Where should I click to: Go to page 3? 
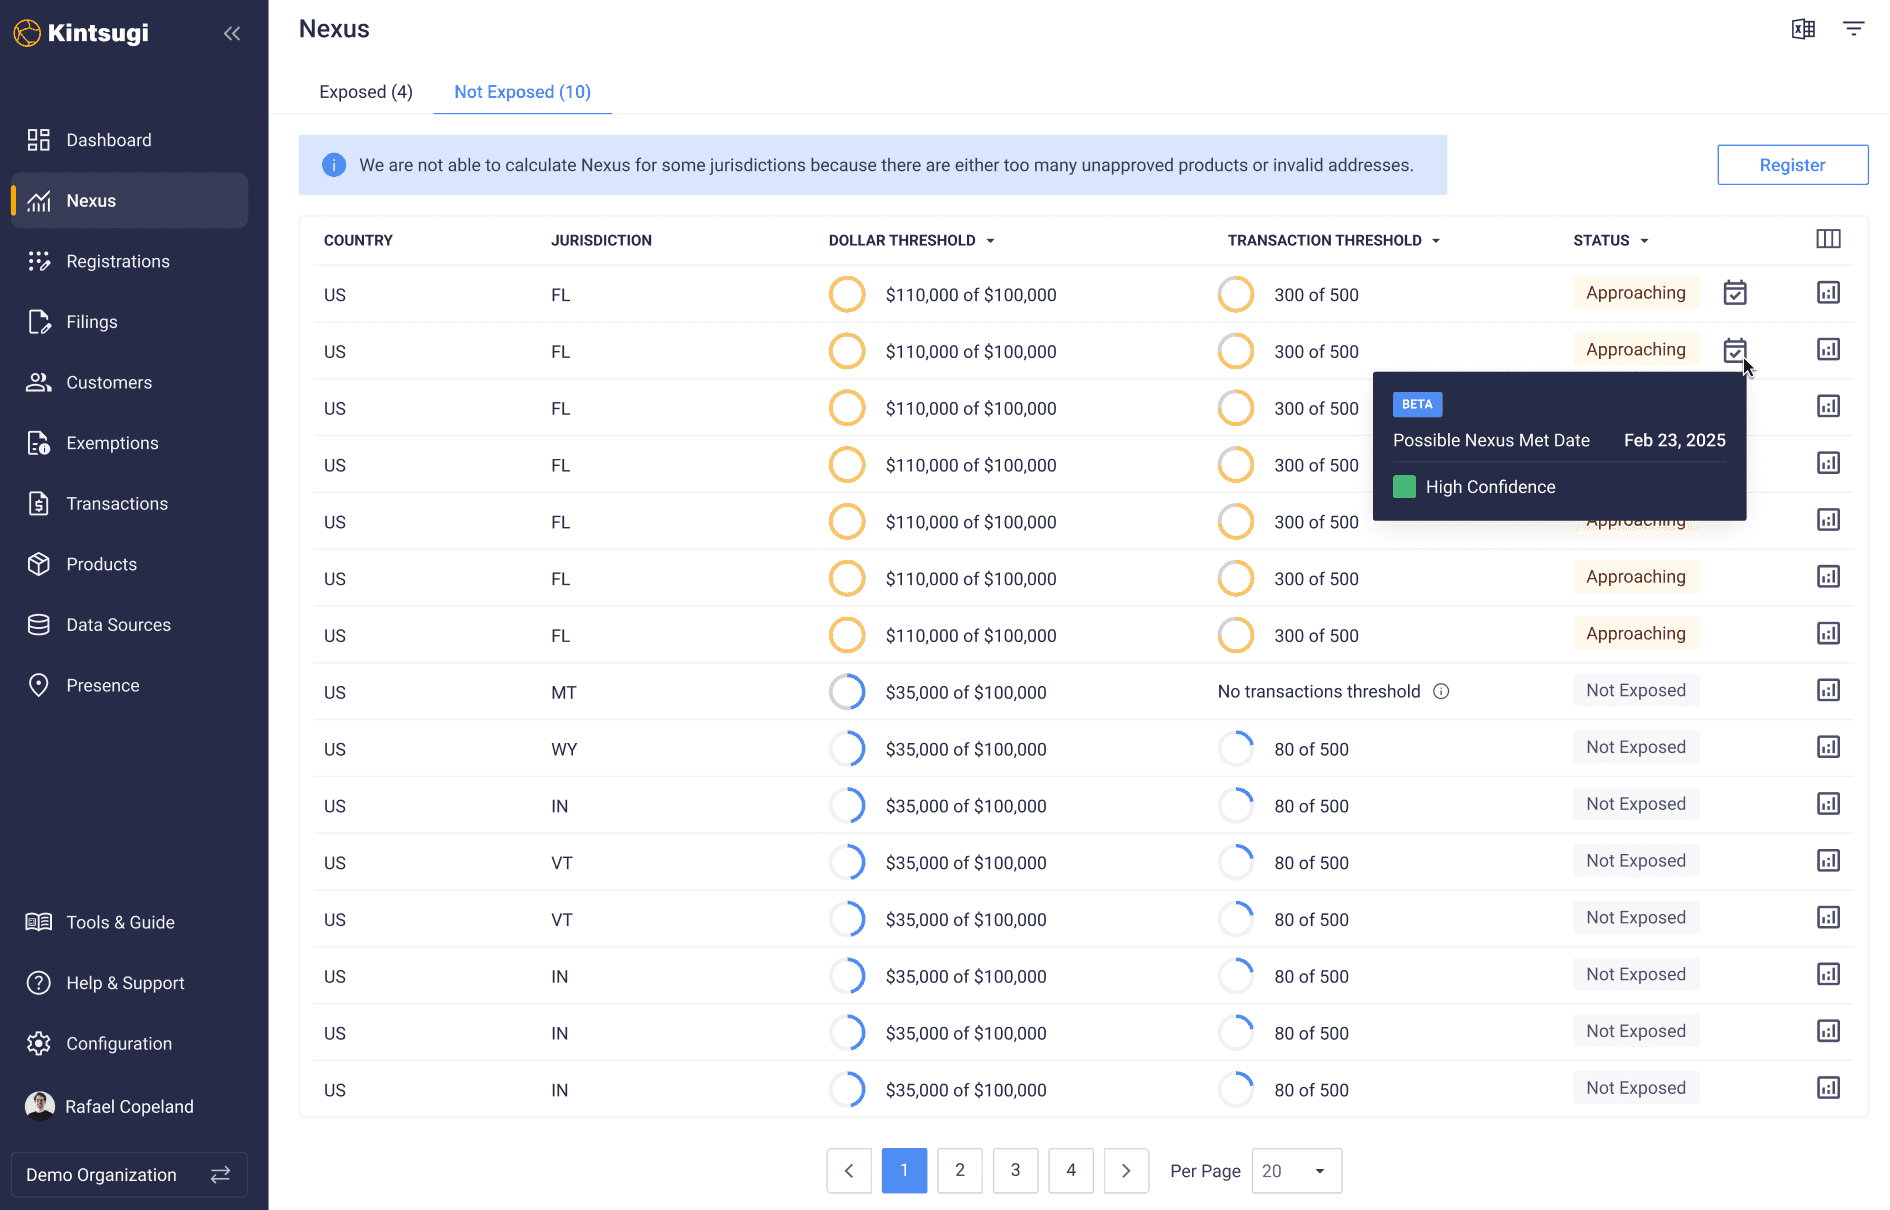coord(1015,1171)
